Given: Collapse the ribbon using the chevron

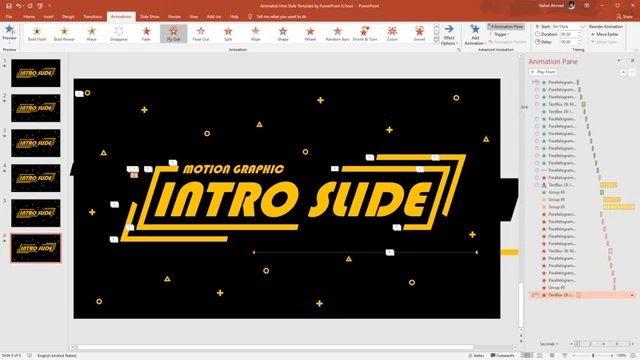Looking at the screenshot, I should (x=636, y=50).
